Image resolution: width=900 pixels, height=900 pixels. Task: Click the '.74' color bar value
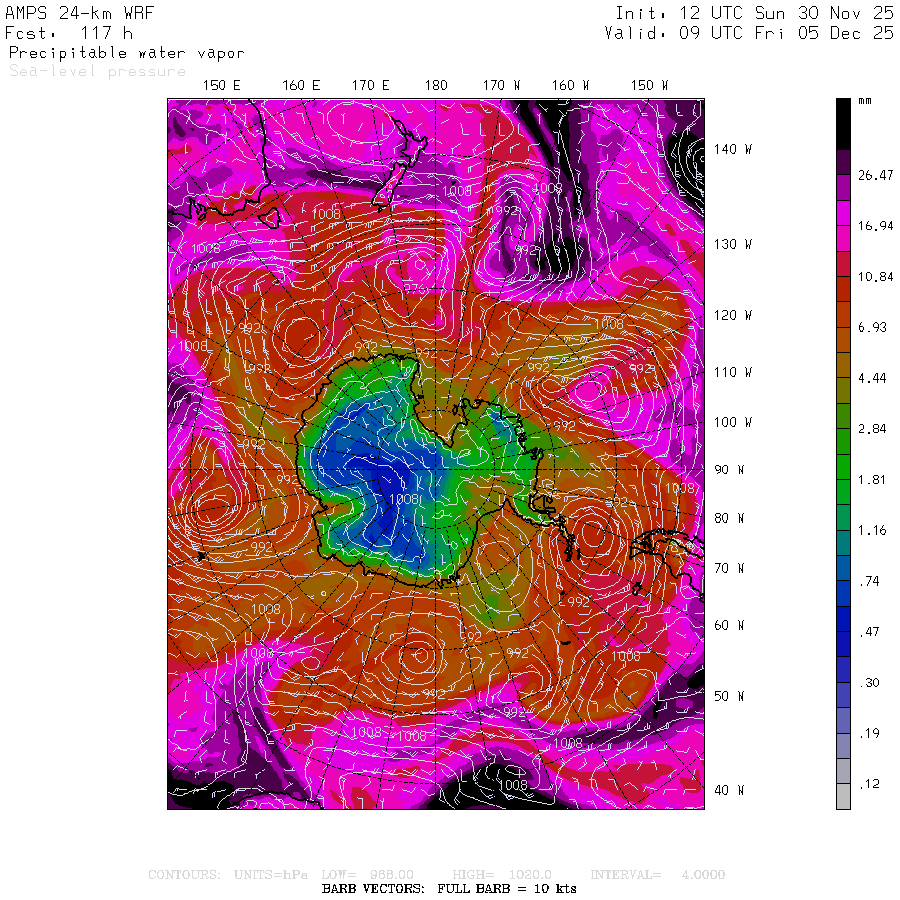point(870,581)
